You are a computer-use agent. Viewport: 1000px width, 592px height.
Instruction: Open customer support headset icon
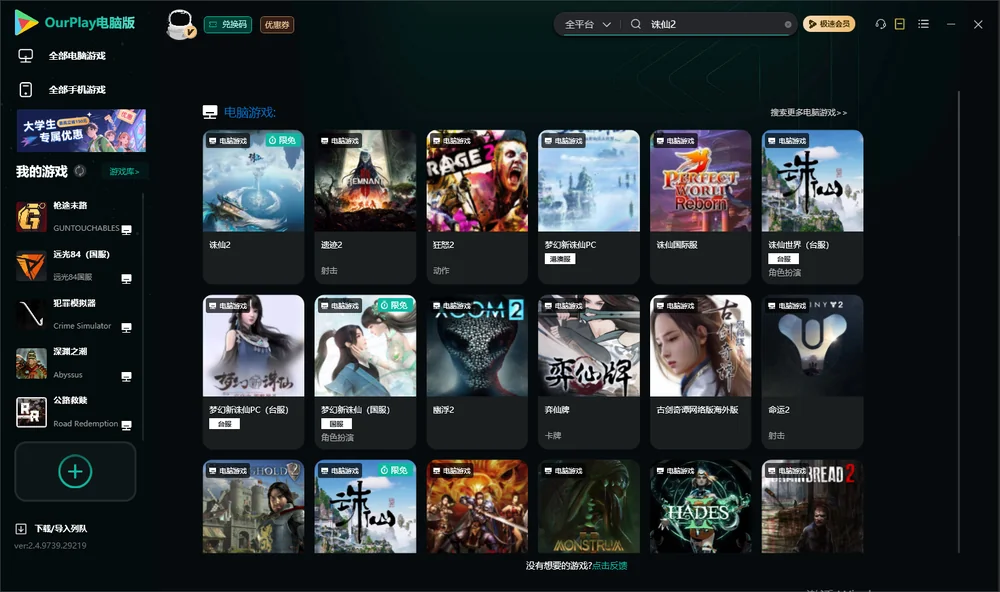[880, 24]
